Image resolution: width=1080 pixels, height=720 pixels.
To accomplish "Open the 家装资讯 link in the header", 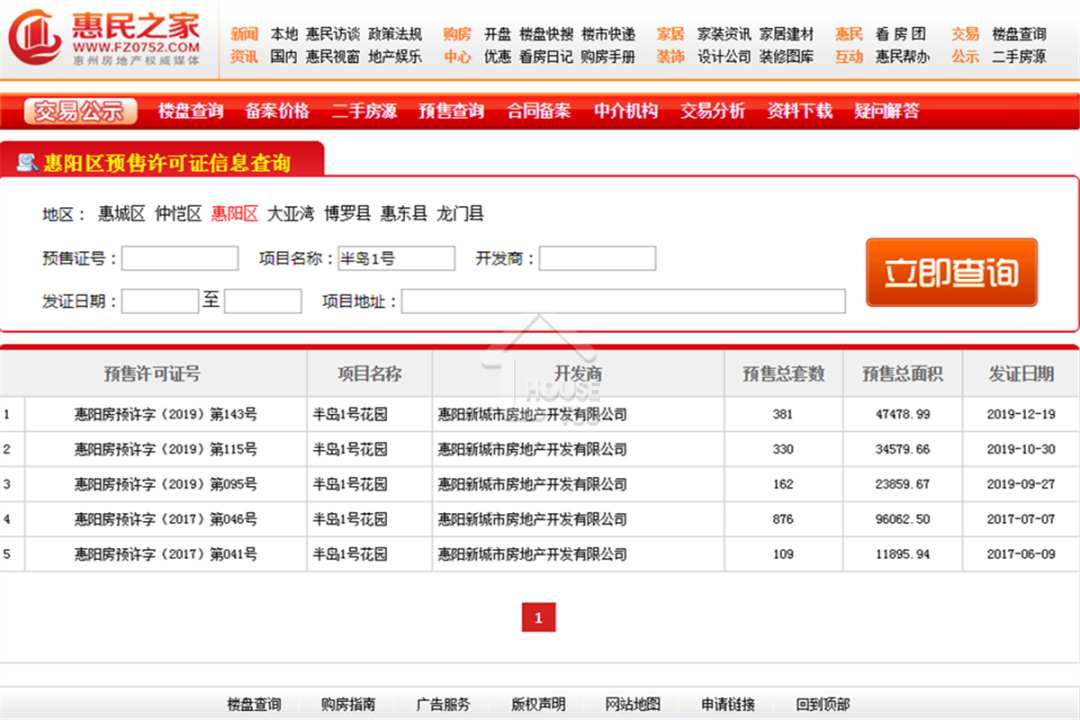I will [x=724, y=34].
